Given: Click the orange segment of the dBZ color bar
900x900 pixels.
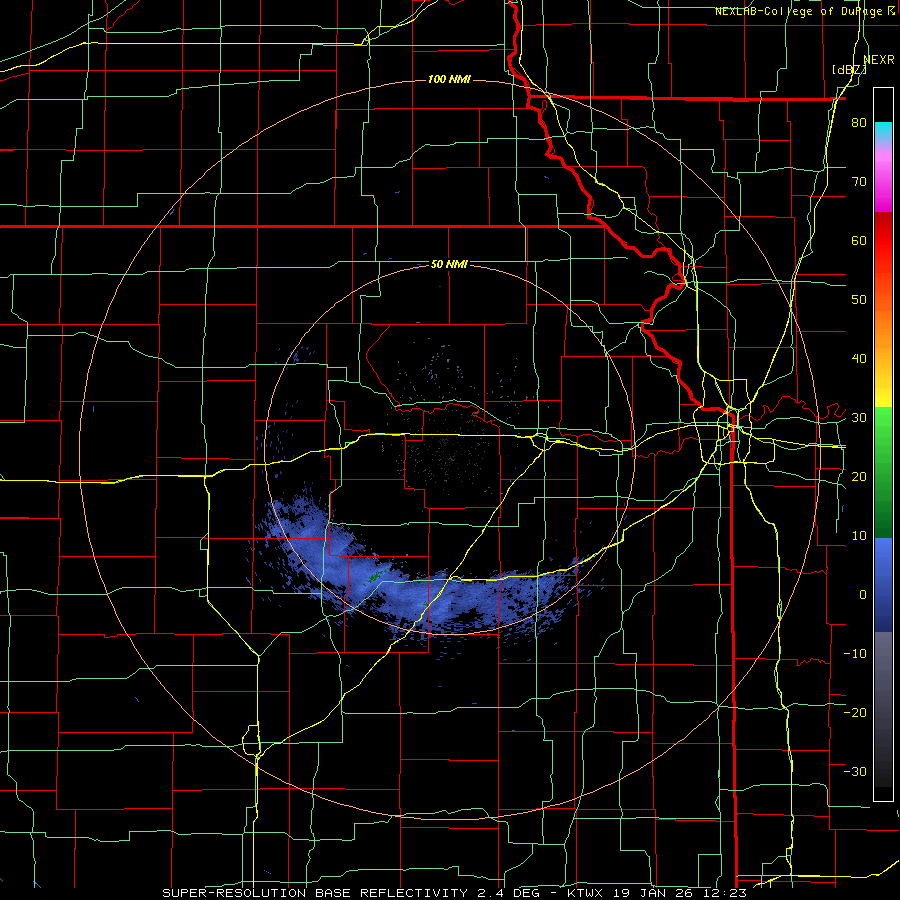Looking at the screenshot, I should pos(883,330).
